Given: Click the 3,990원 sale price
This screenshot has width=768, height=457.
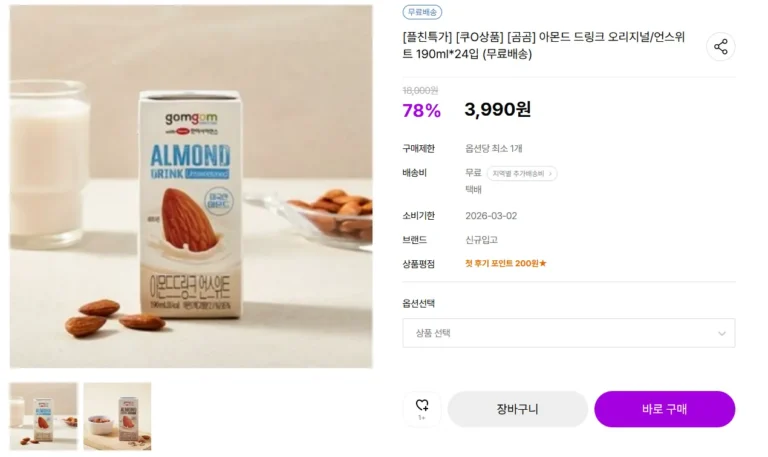Looking at the screenshot, I should (497, 110).
